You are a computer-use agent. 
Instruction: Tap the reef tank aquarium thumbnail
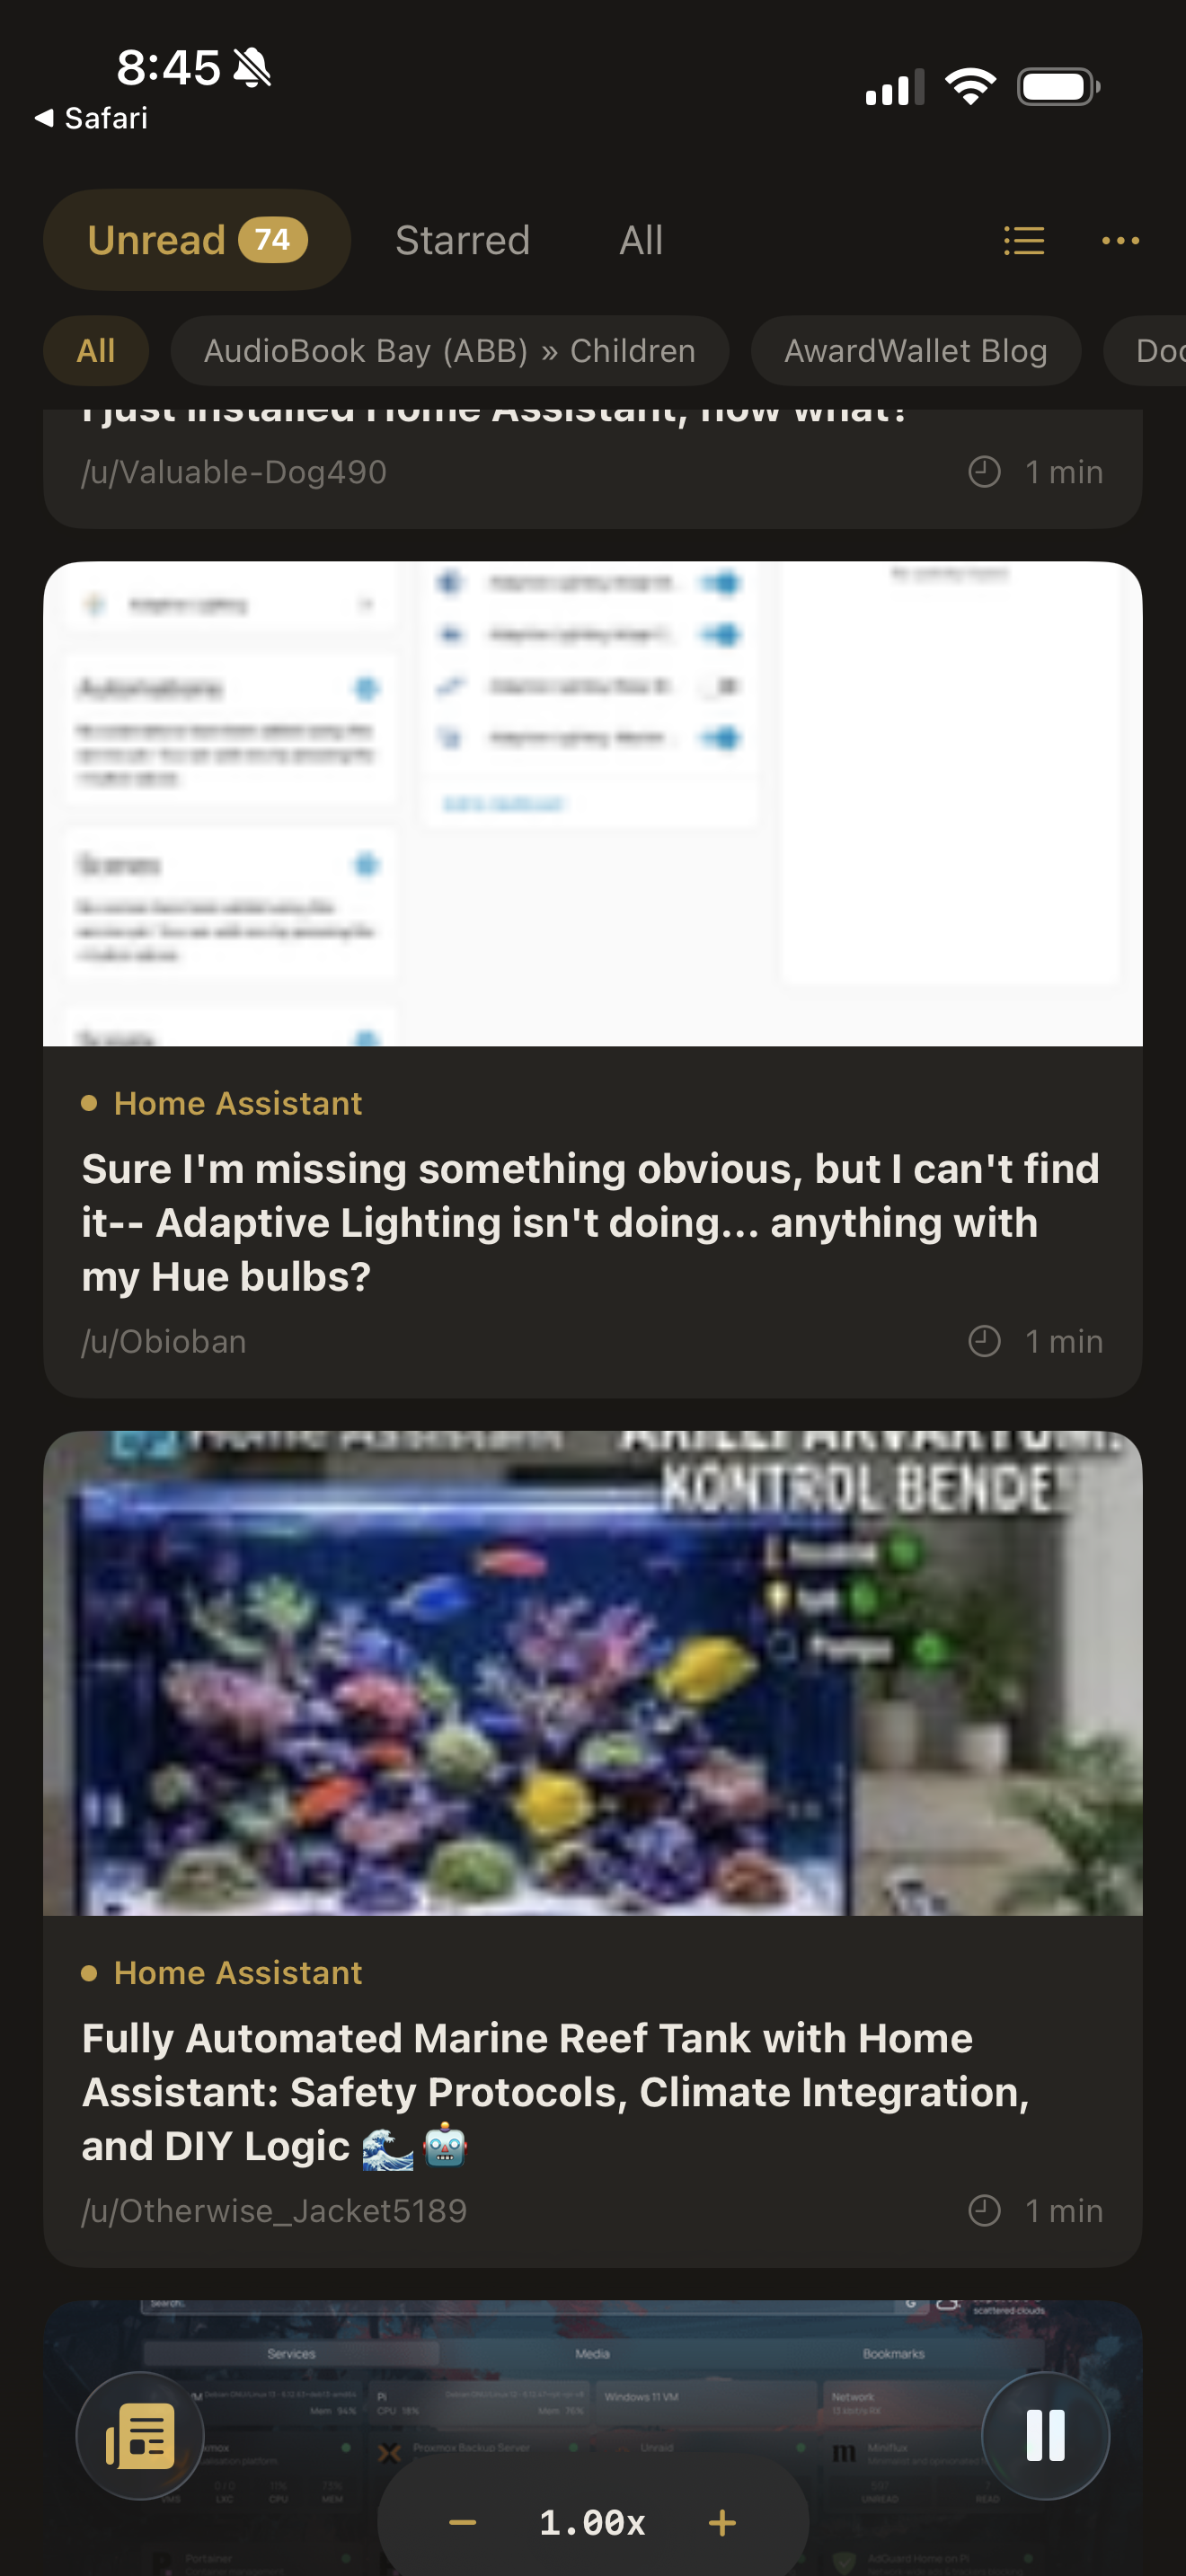592,1673
